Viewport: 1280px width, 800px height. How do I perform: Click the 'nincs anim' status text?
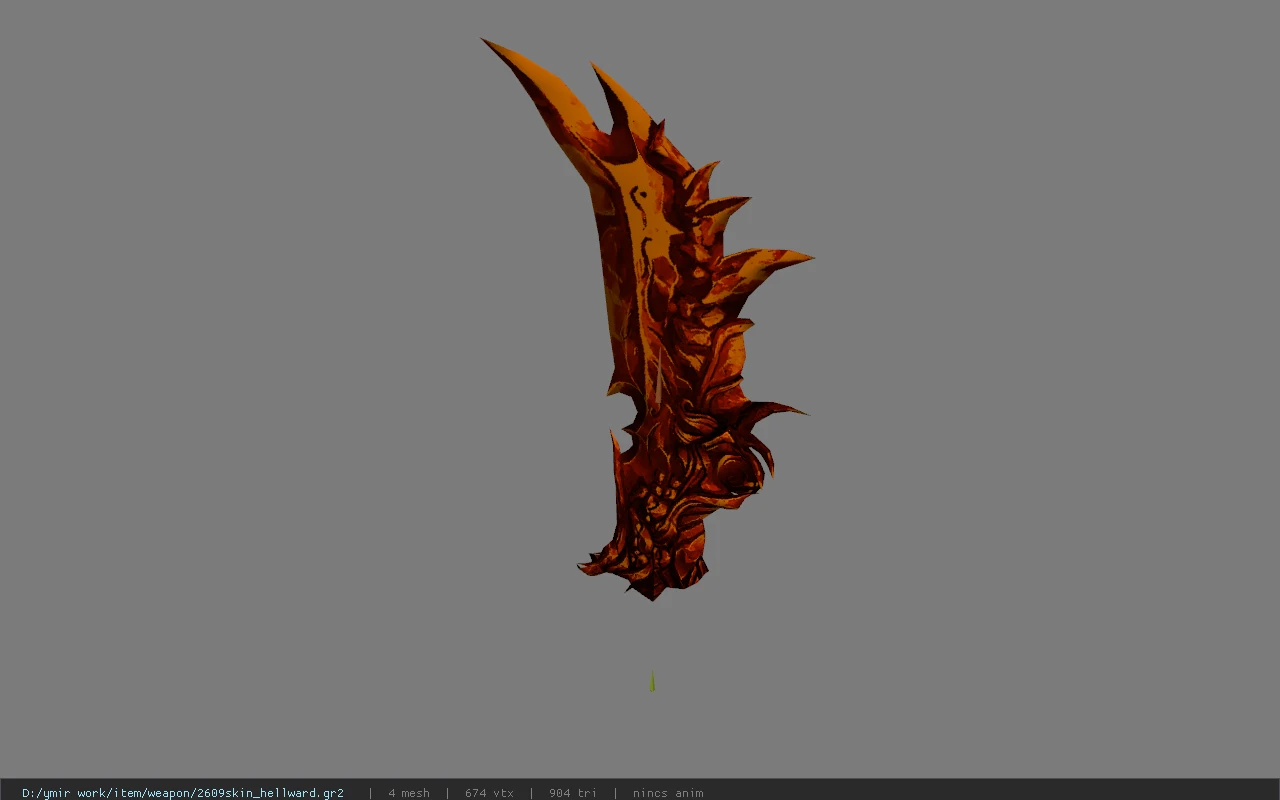[x=668, y=793]
